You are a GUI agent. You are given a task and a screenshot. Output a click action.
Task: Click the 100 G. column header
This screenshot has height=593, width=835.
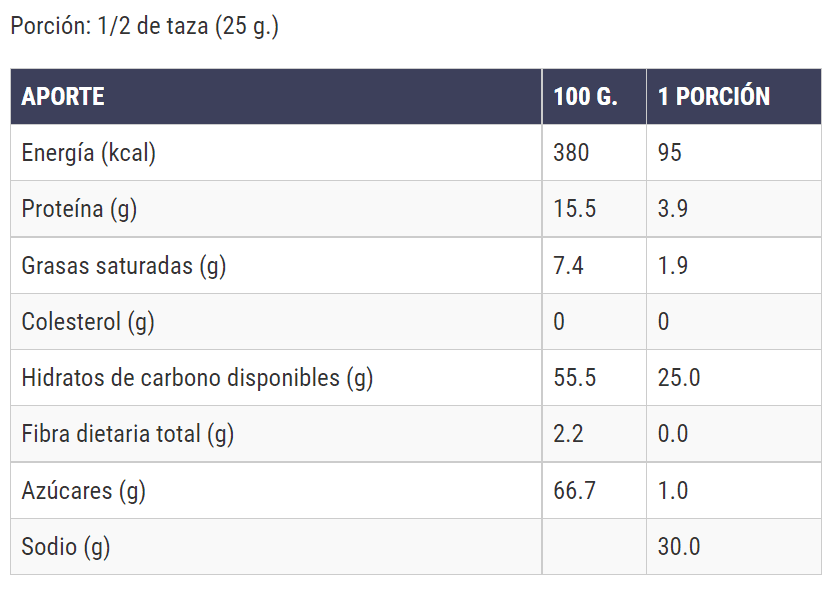[585, 97]
